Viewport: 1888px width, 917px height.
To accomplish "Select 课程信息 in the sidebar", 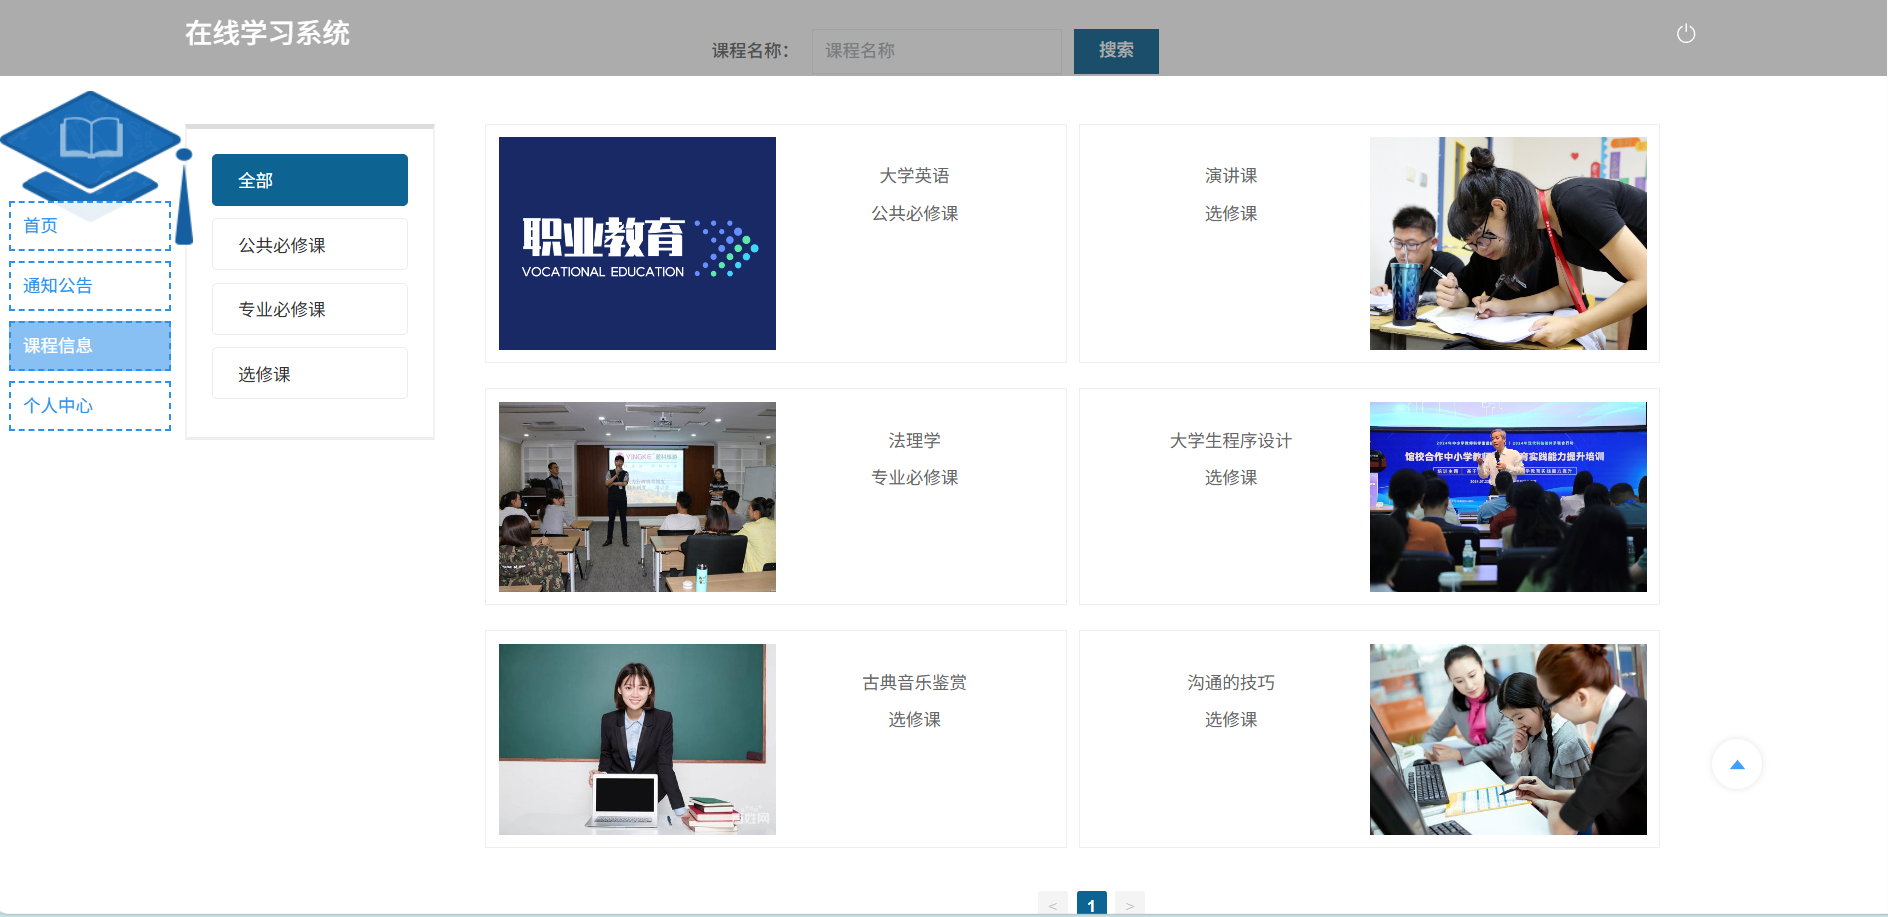I will [90, 346].
